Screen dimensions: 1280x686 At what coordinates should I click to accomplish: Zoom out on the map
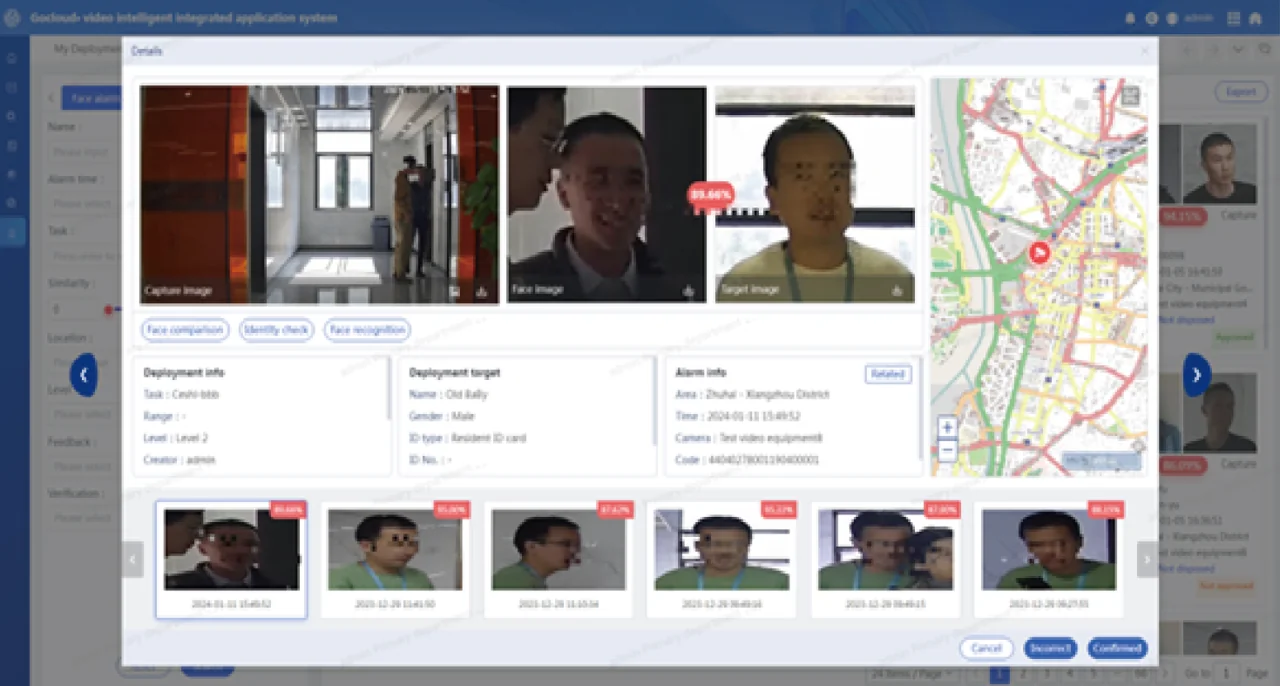(947, 450)
